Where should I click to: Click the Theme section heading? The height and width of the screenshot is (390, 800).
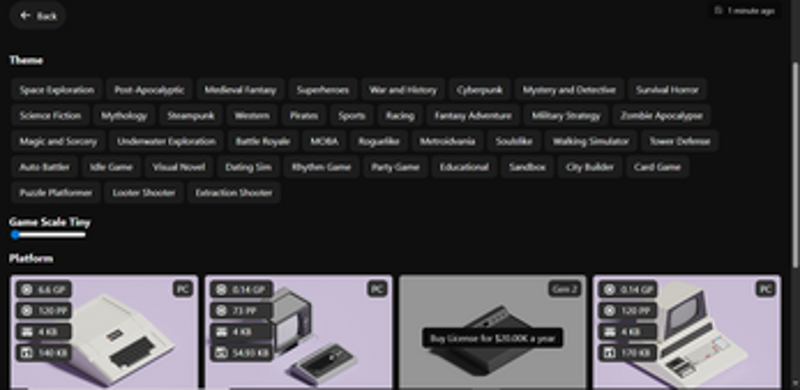[26, 60]
